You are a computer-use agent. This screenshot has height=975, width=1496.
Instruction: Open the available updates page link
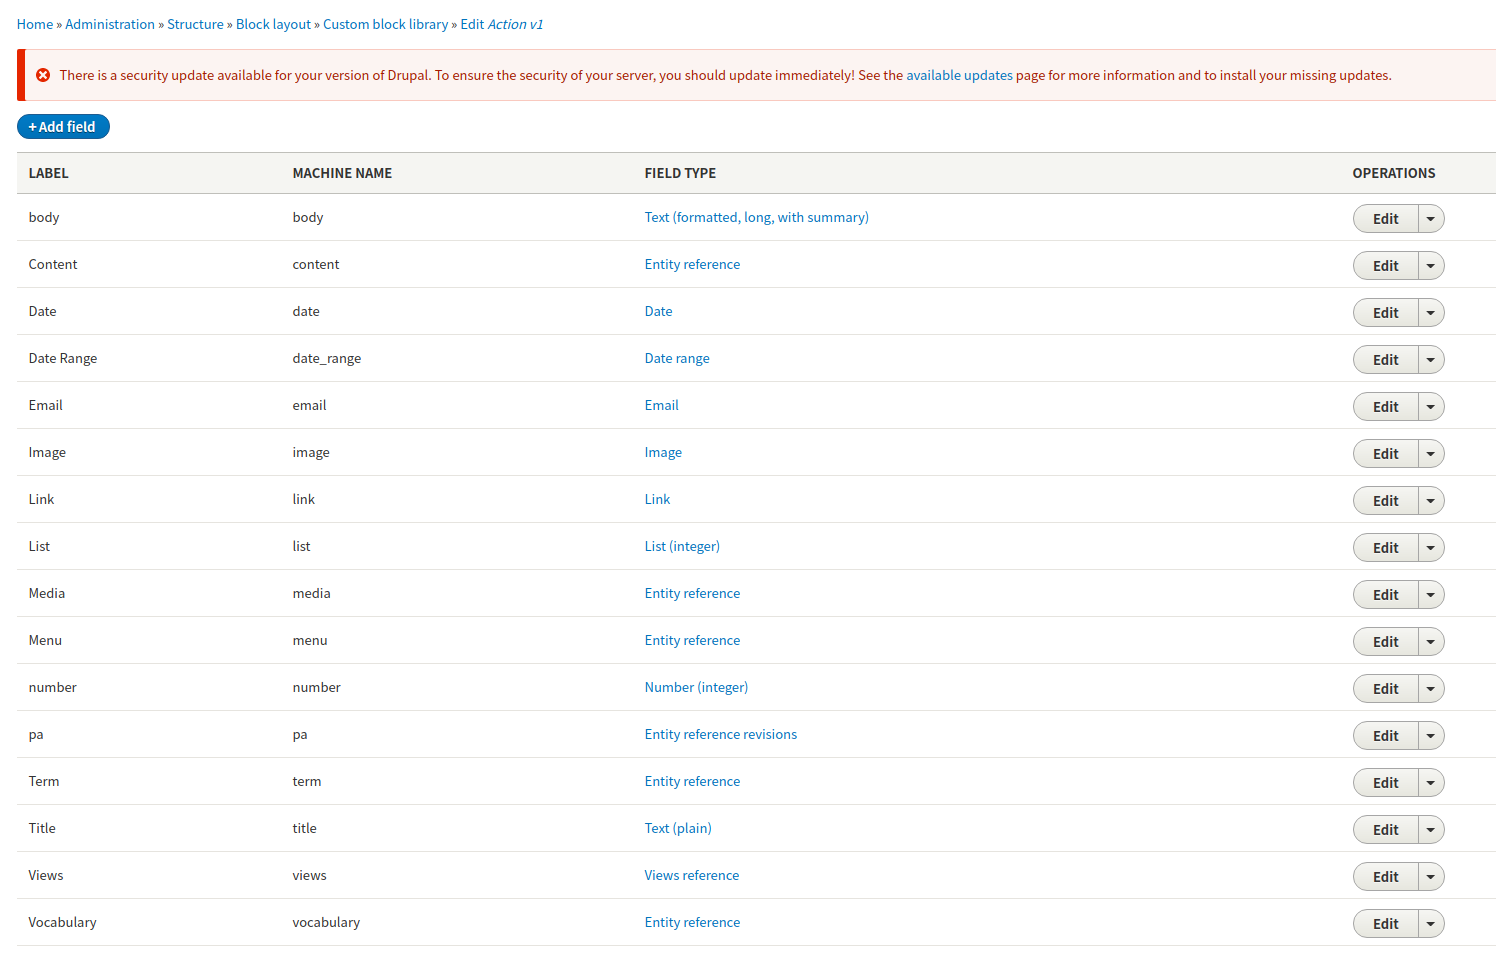(959, 75)
